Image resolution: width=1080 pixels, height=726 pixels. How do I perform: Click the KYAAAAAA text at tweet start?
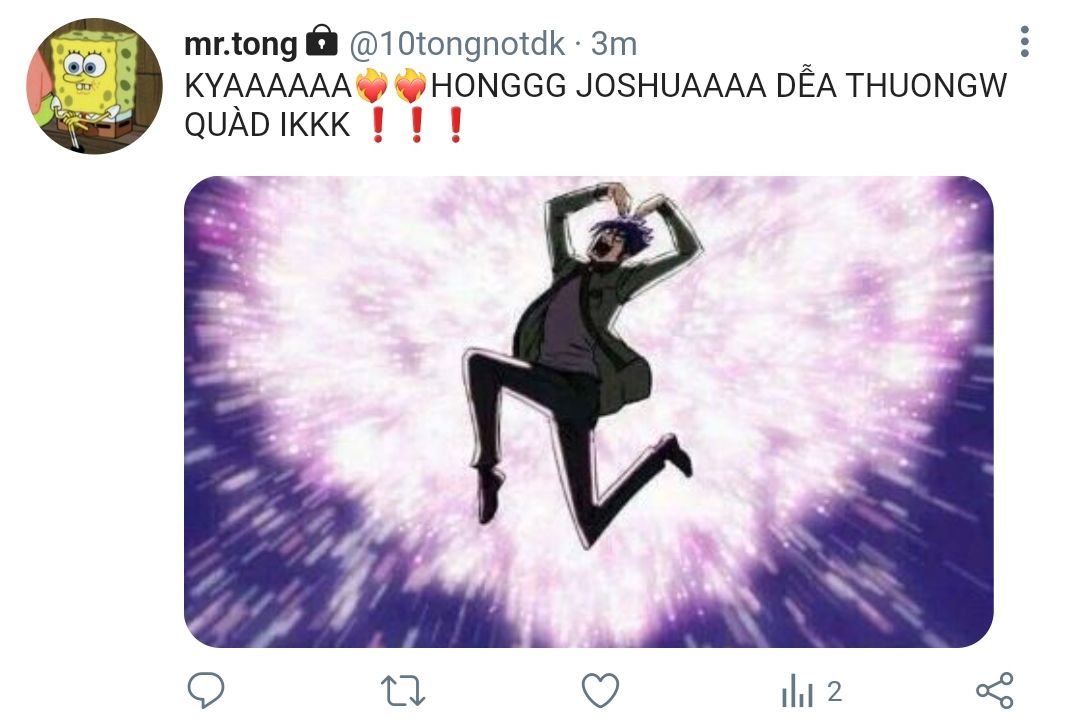point(269,86)
